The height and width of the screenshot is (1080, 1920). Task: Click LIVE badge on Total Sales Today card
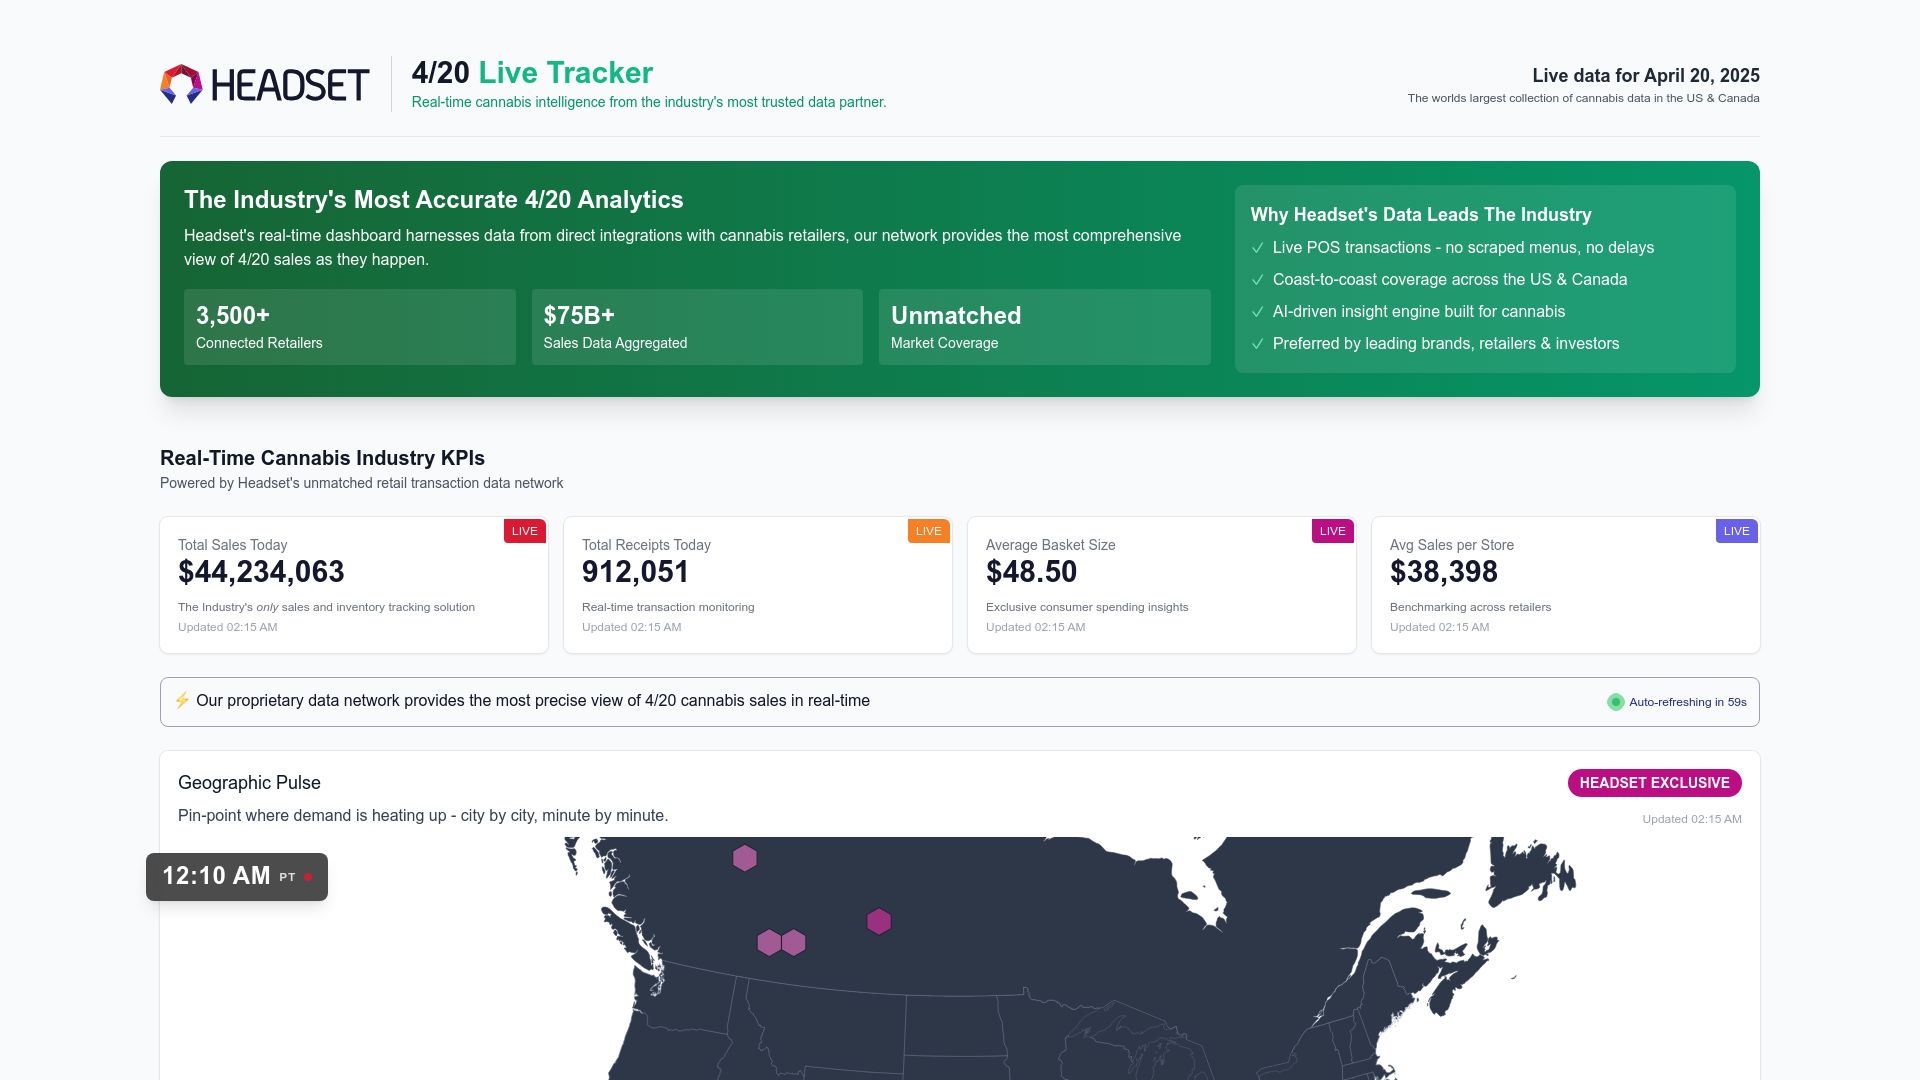point(525,531)
